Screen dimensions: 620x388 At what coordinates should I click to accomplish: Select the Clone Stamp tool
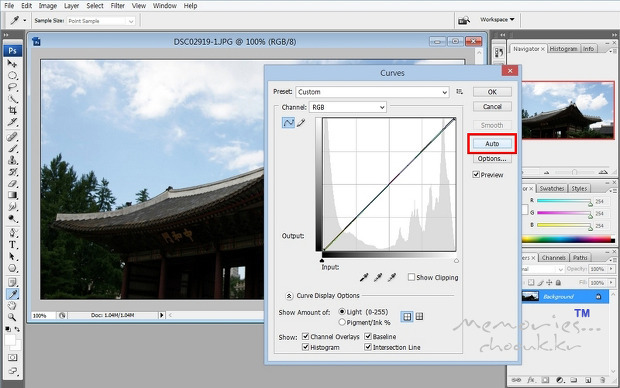tap(12, 160)
